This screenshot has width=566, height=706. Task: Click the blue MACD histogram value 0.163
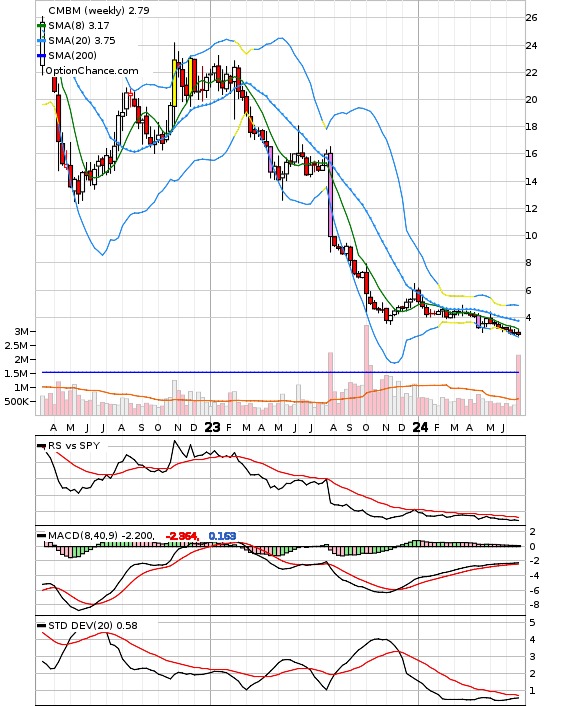pyautogui.click(x=222, y=536)
